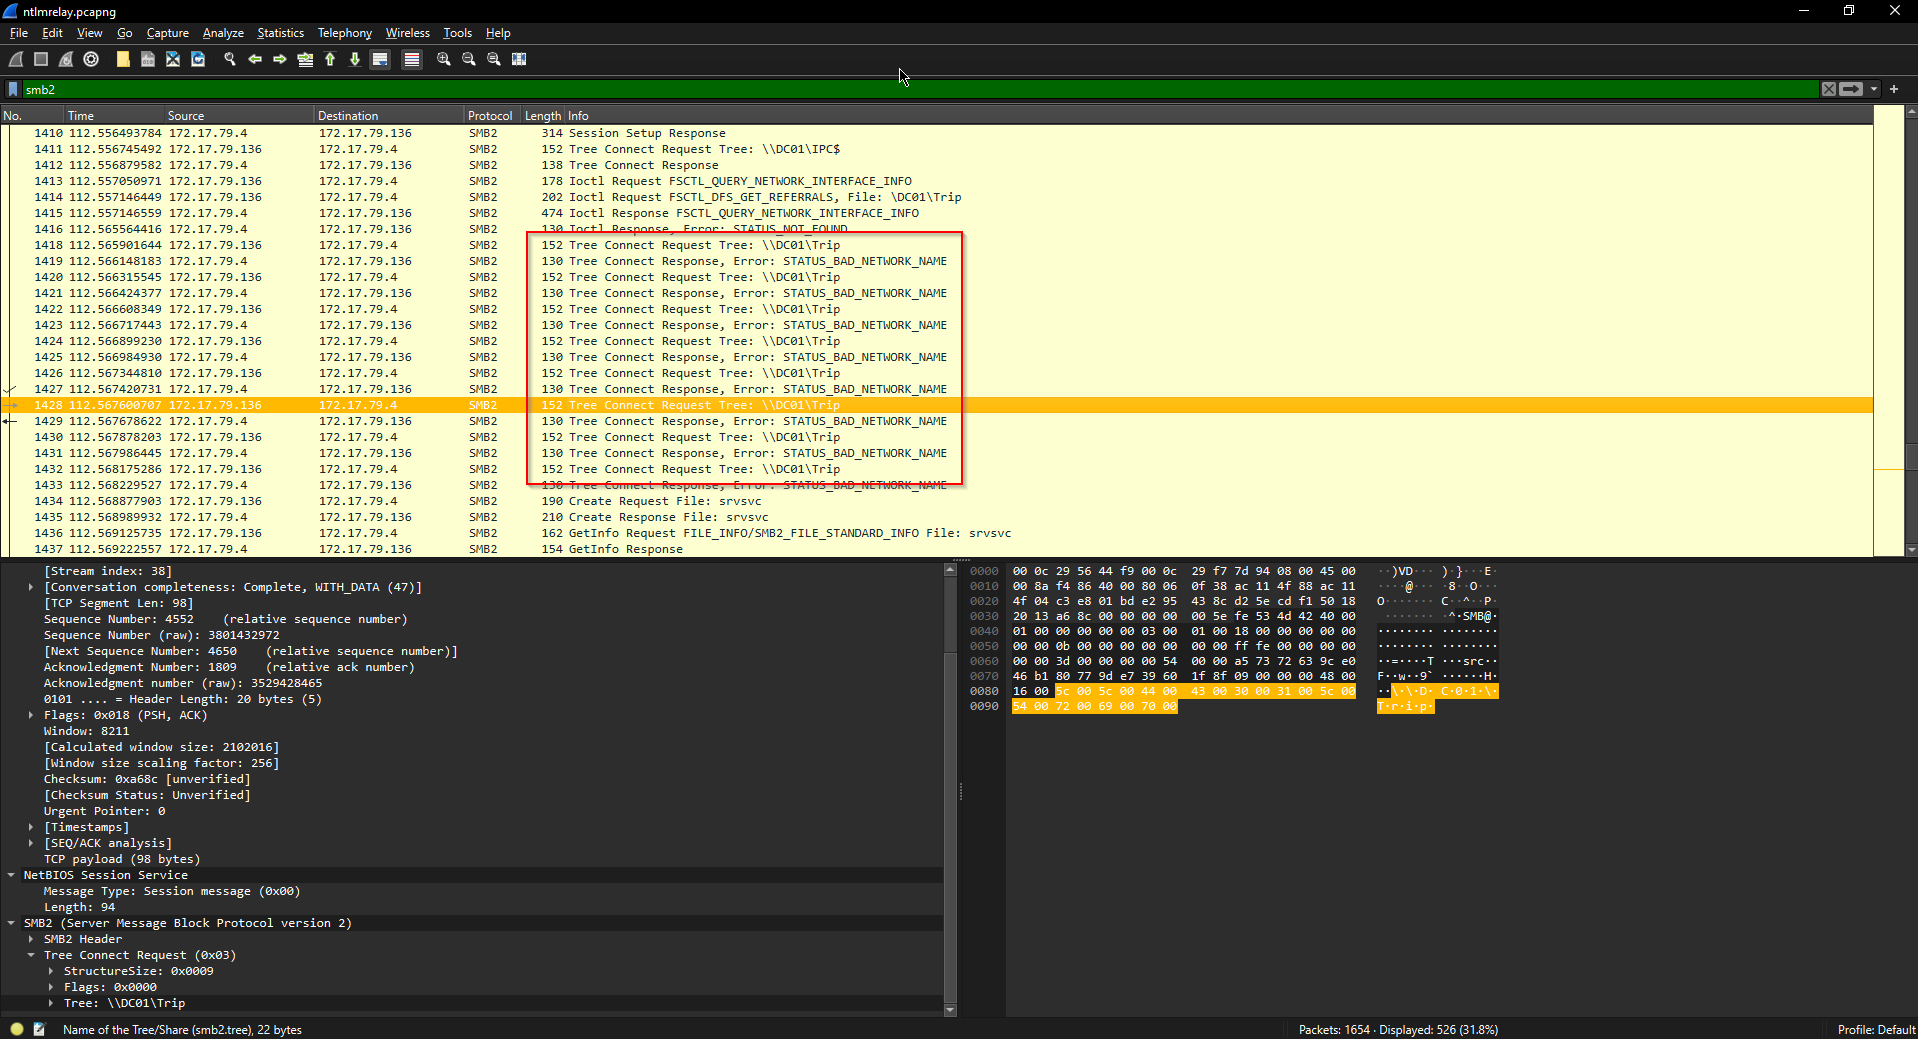Open the File menu

[19, 33]
